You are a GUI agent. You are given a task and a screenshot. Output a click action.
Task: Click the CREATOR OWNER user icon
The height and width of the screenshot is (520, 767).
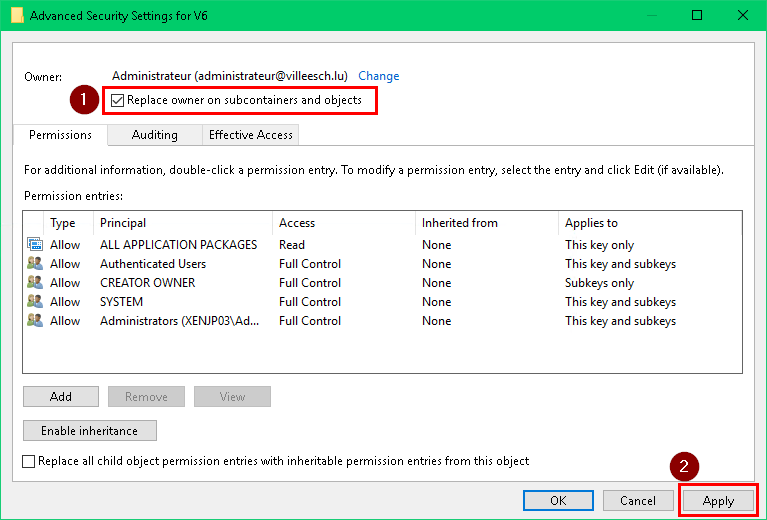pos(35,283)
